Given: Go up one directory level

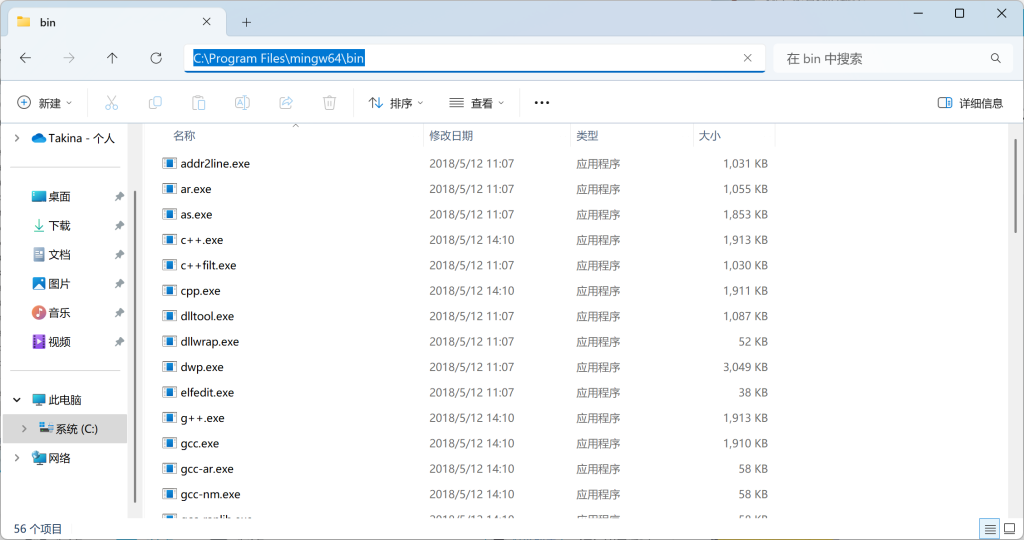Looking at the screenshot, I should point(112,59).
